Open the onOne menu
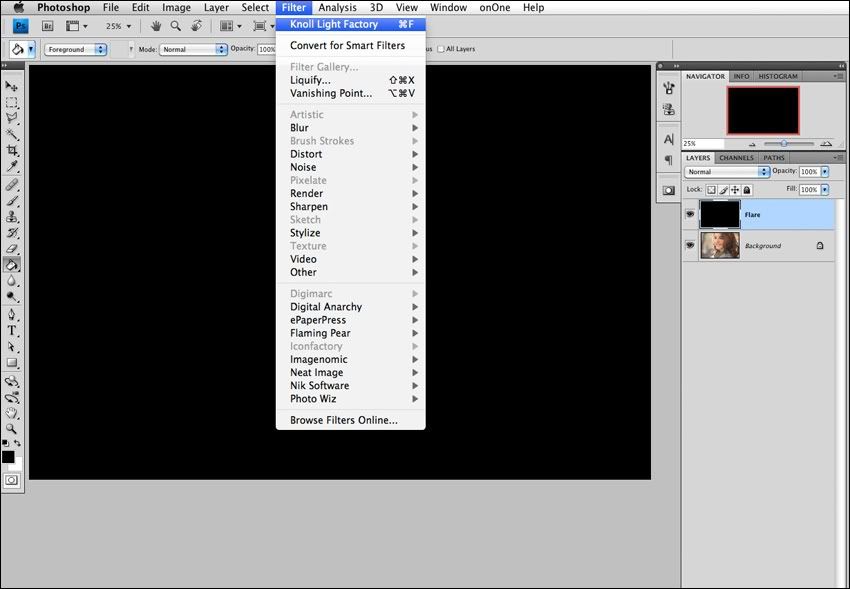The image size is (850, 589). [494, 8]
